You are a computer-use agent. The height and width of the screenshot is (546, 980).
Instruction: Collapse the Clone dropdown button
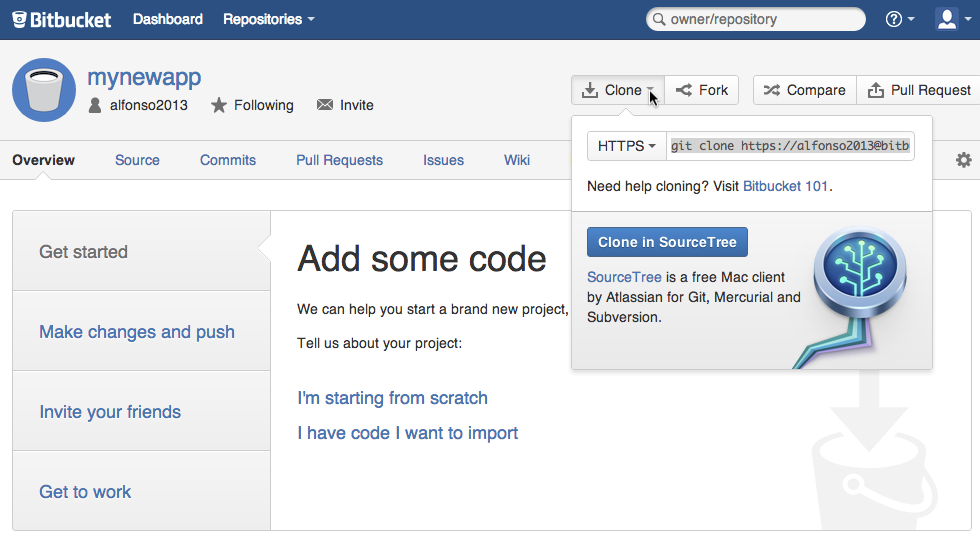coord(617,90)
